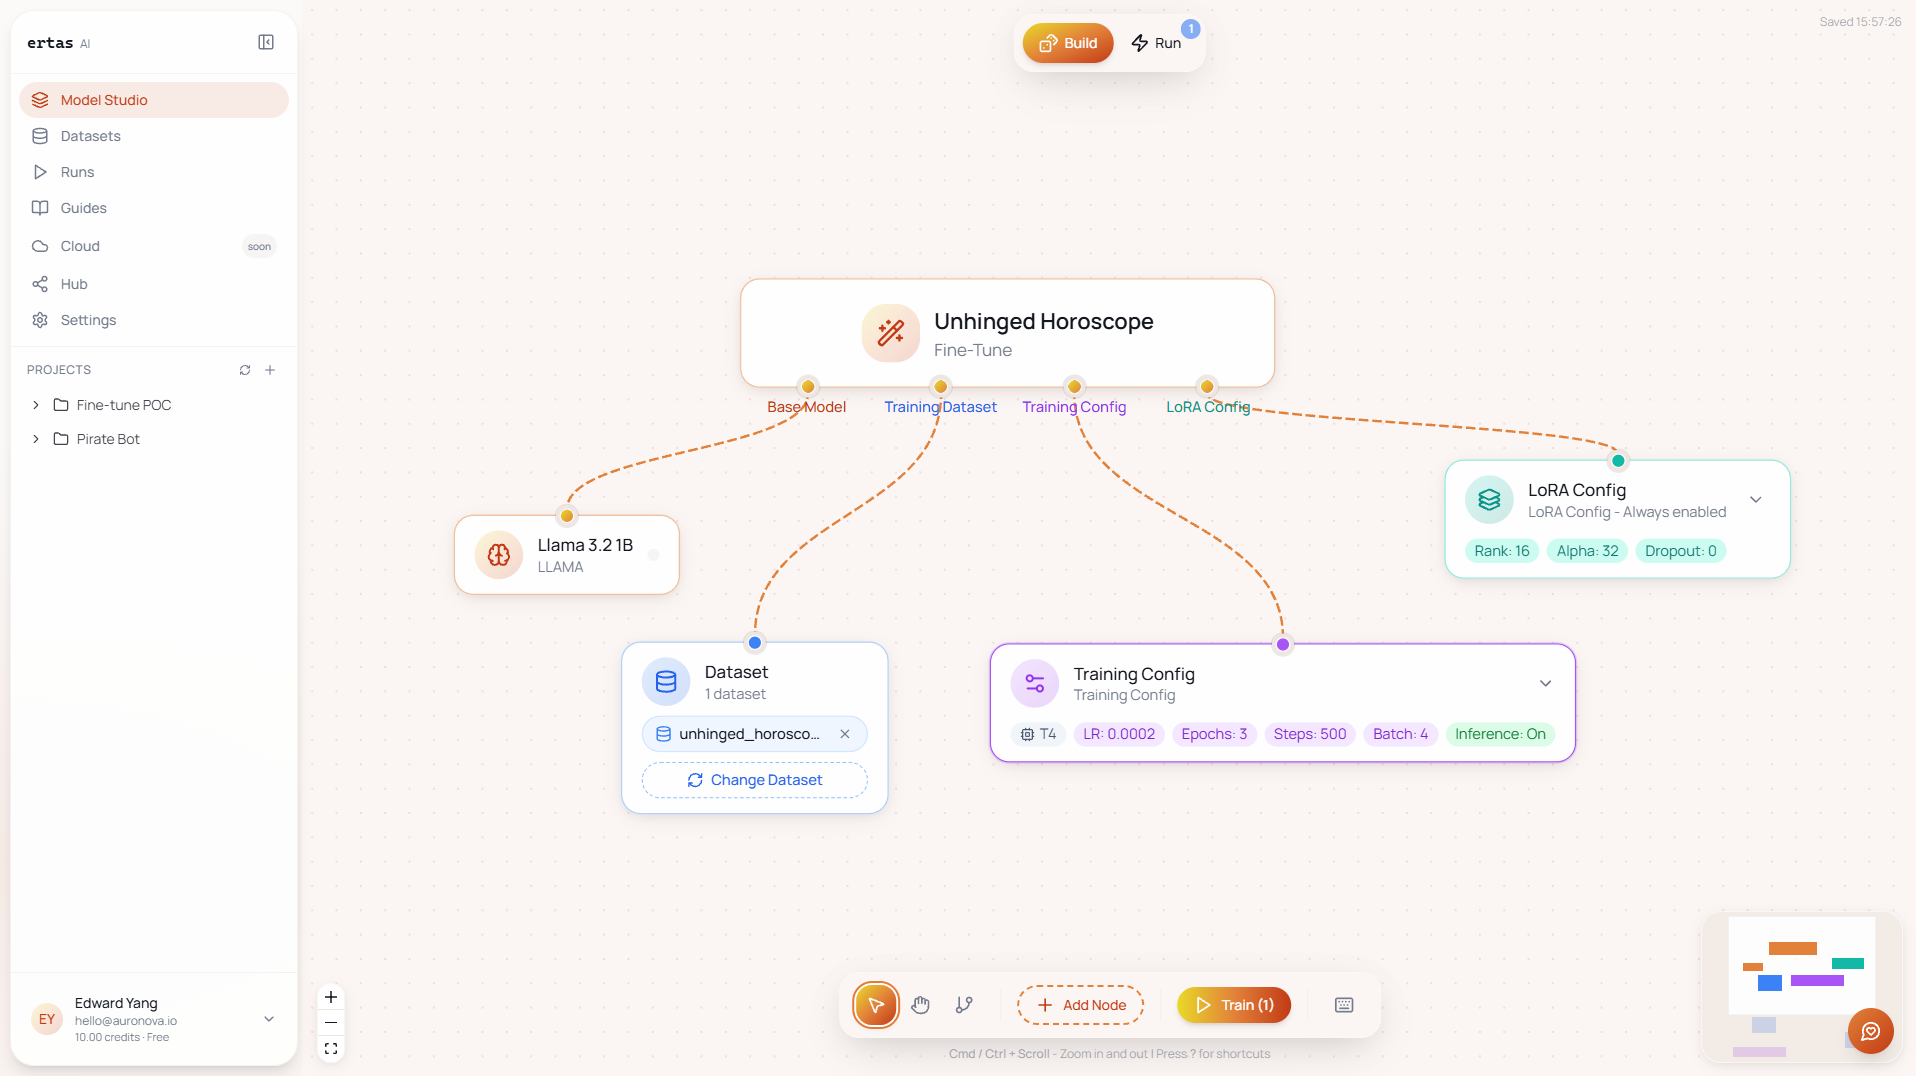1916x1076 pixels.
Task: Click the Dataset node database icon
Action: (666, 682)
